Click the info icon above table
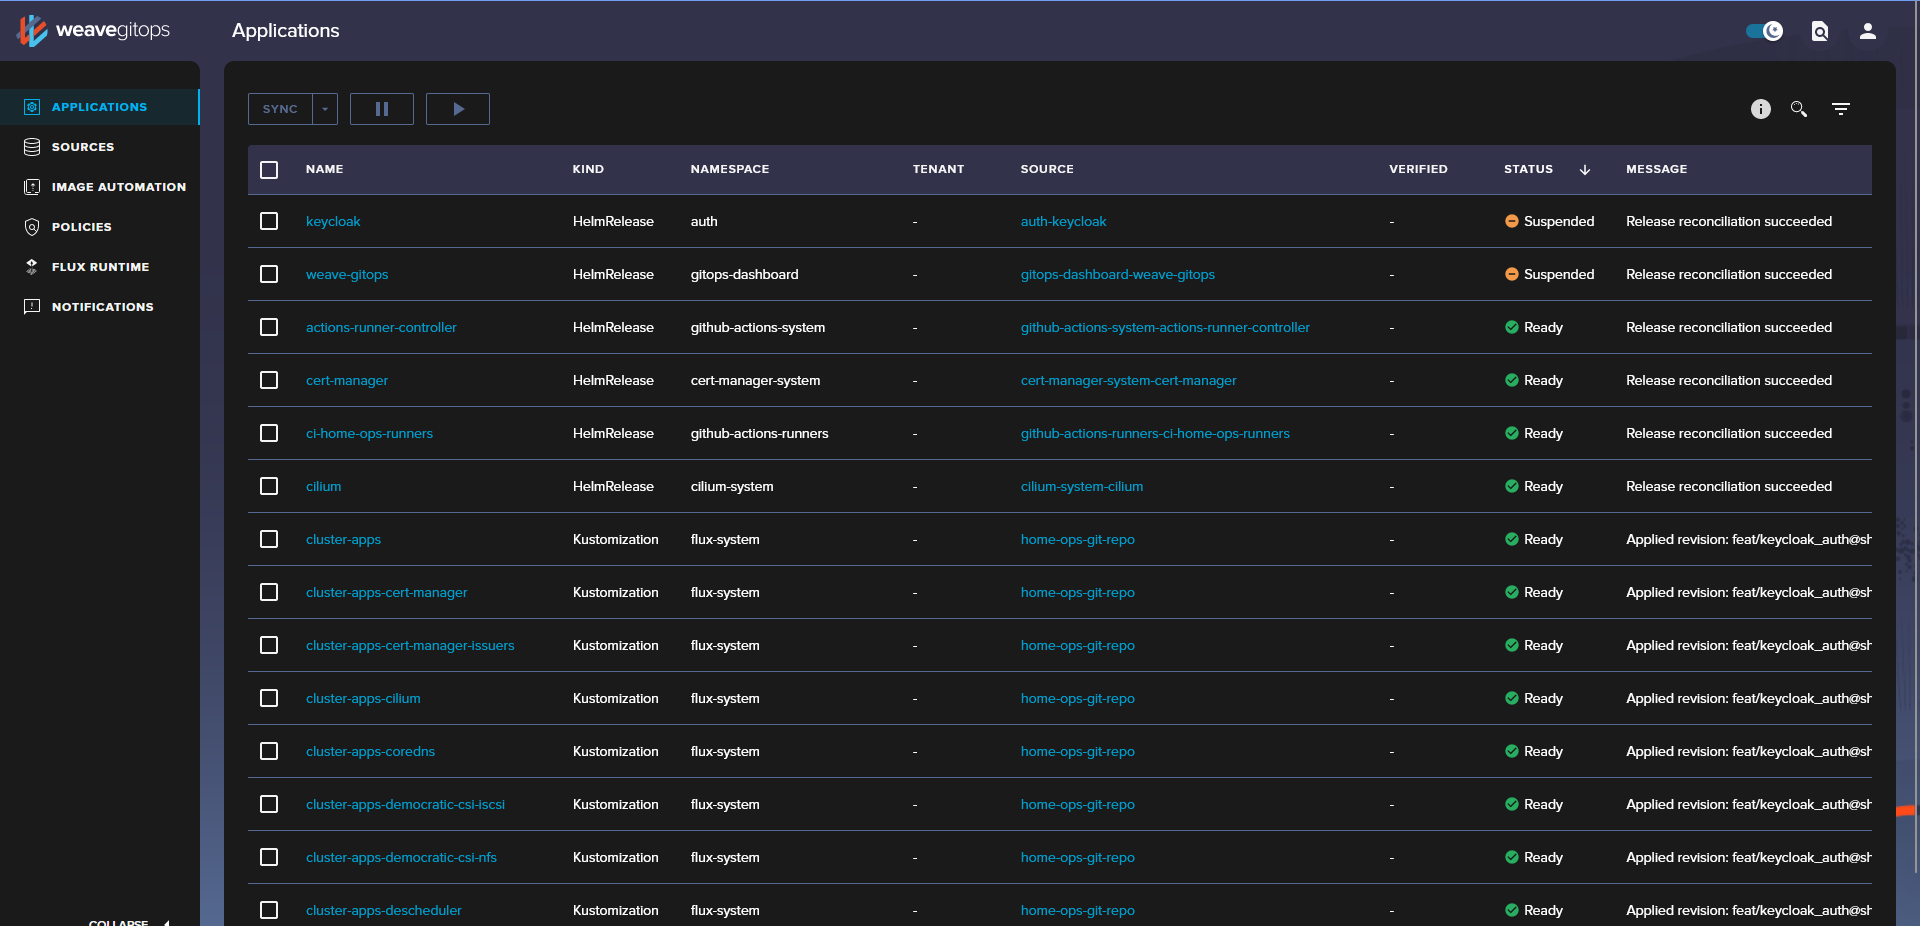Viewport: 1920px width, 926px height. pos(1761,109)
